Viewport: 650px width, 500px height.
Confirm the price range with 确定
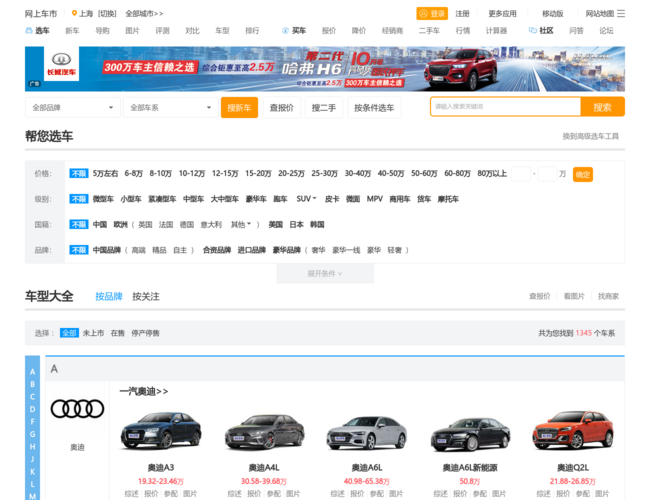[583, 174]
